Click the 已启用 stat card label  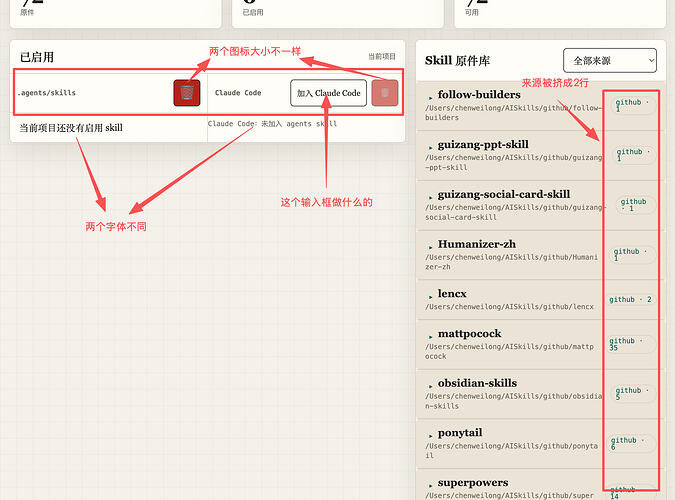[253, 12]
